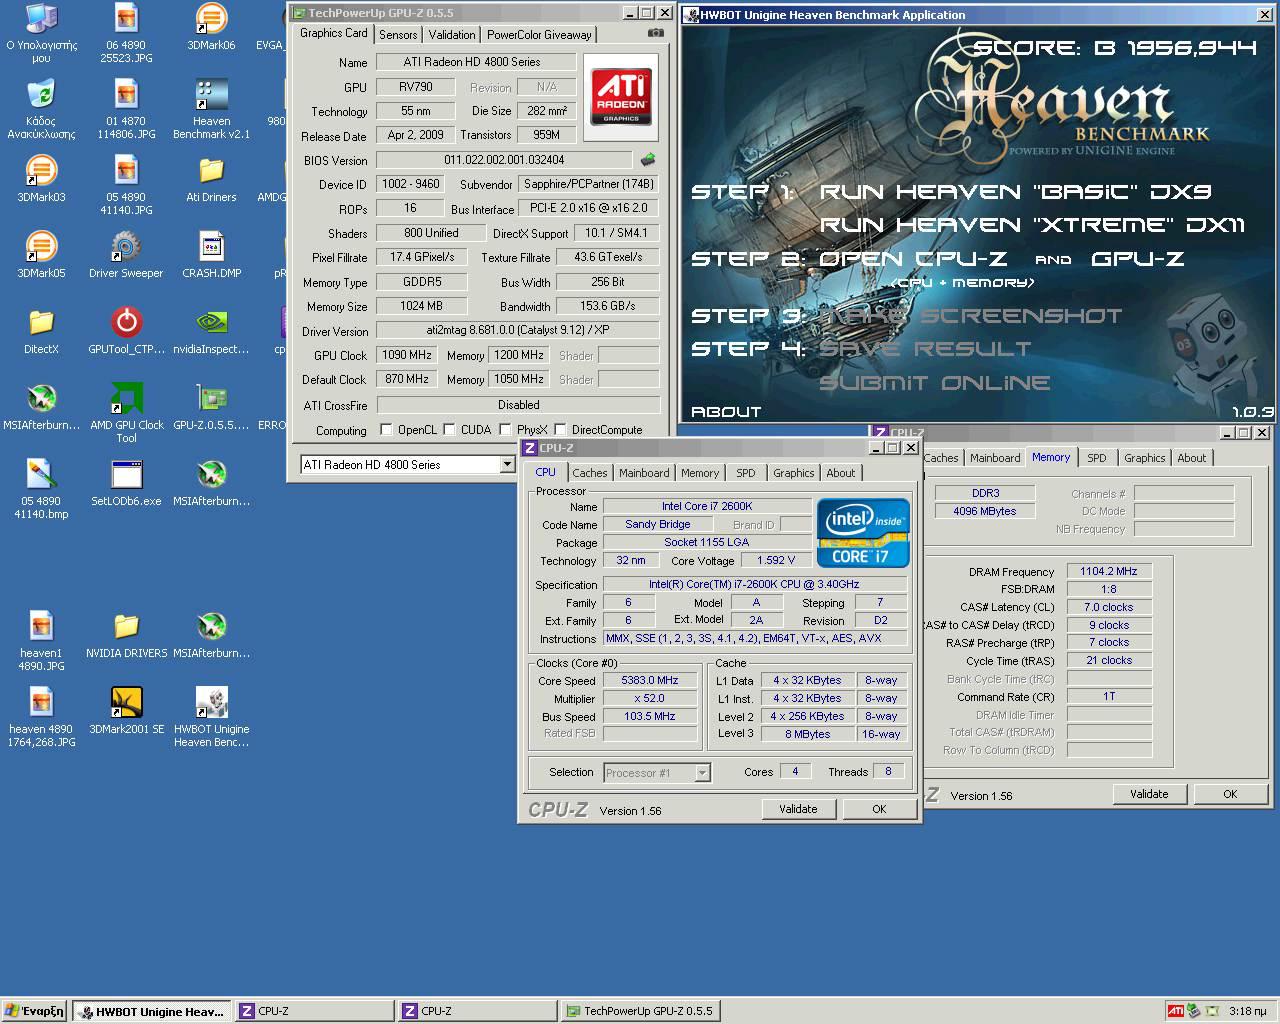Switch to HWBOT Unigine Heaven taskbar button
The width and height of the screenshot is (1280, 1024).
151,1011
